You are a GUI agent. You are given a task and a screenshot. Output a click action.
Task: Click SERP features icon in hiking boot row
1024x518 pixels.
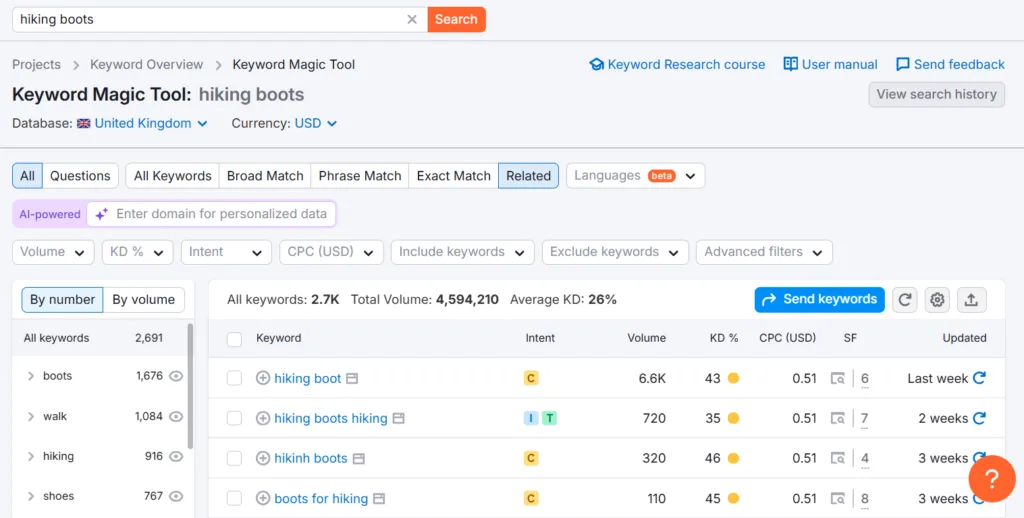pyautogui.click(x=837, y=378)
